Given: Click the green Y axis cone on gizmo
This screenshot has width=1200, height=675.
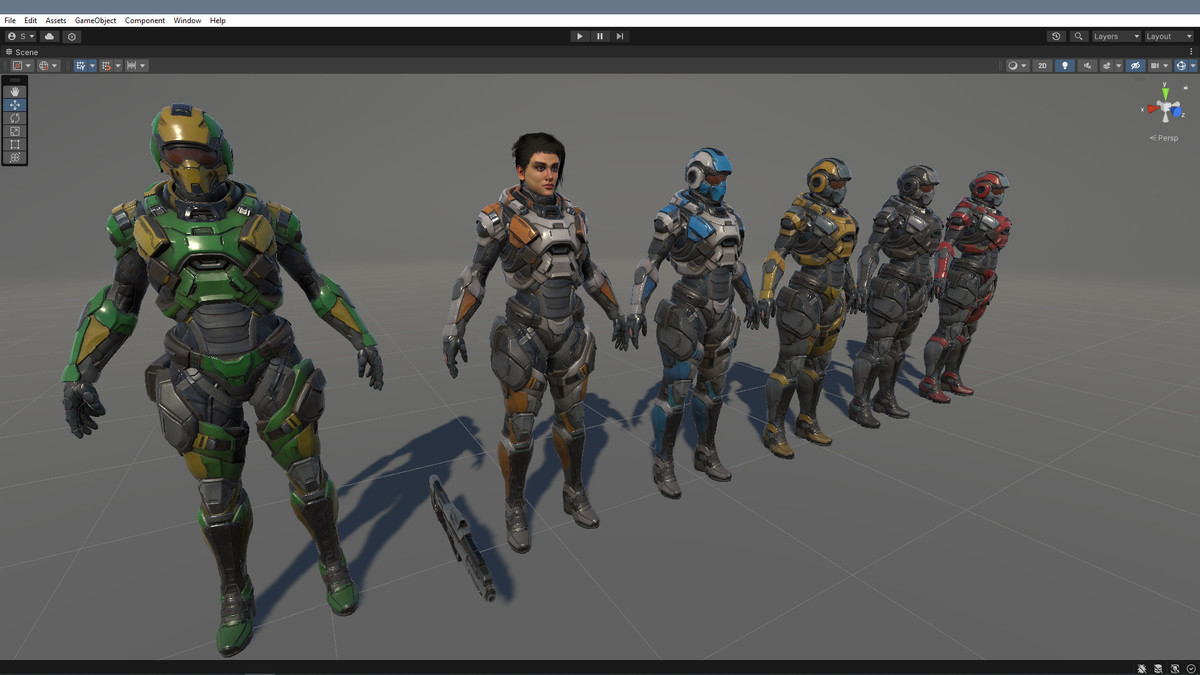Looking at the screenshot, I should (x=1165, y=94).
